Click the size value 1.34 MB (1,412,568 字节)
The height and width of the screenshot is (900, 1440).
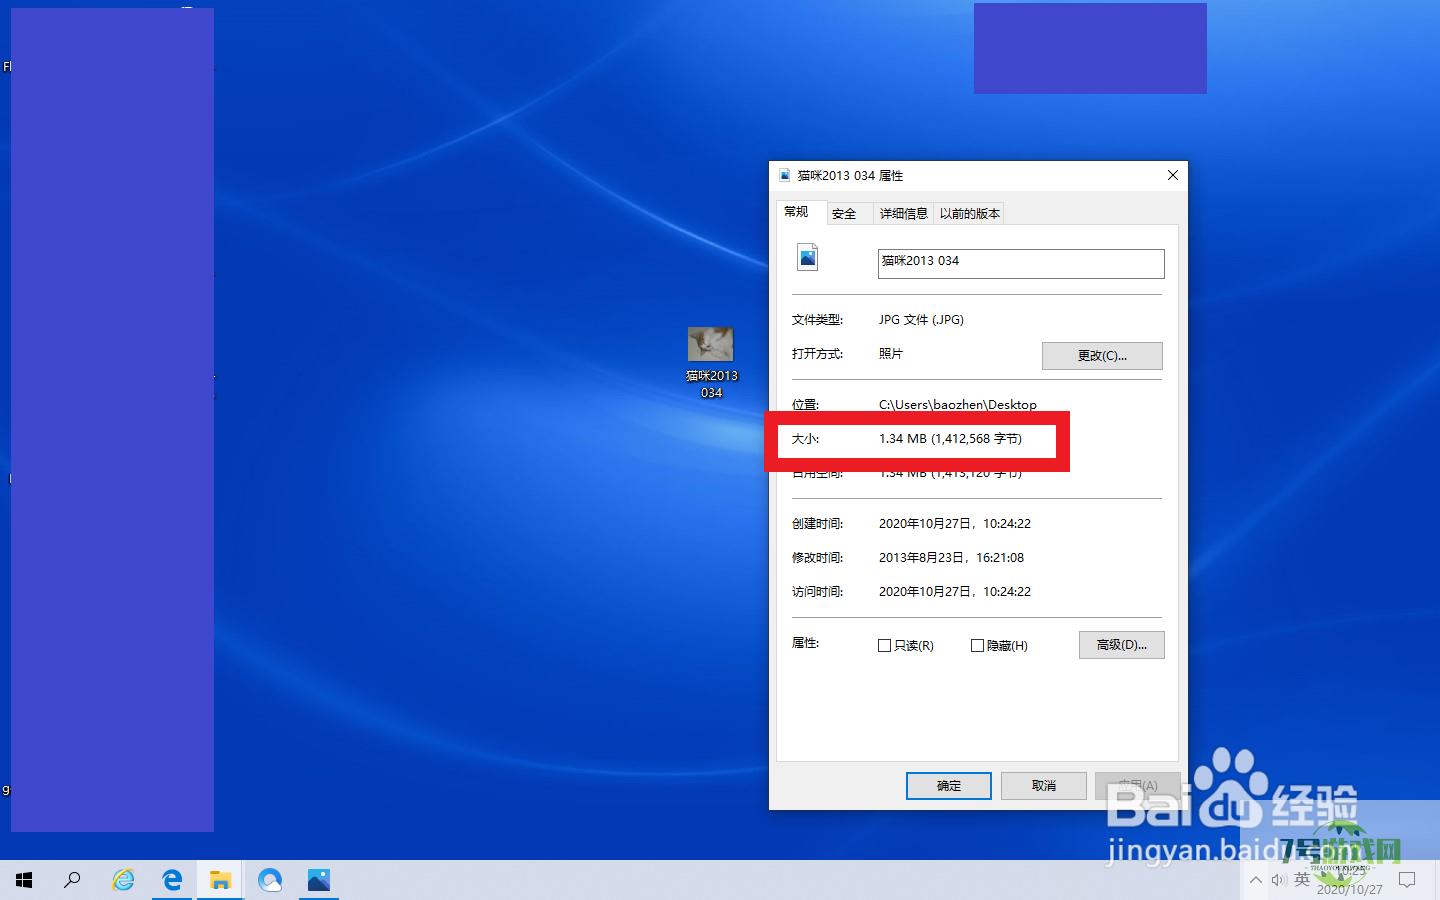click(950, 439)
